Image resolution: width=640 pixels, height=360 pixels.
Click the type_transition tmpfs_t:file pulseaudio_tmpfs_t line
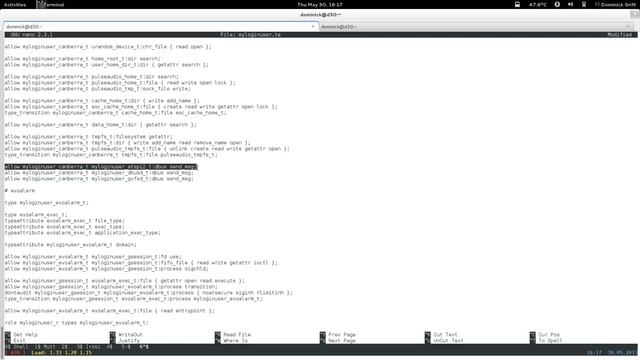111,155
